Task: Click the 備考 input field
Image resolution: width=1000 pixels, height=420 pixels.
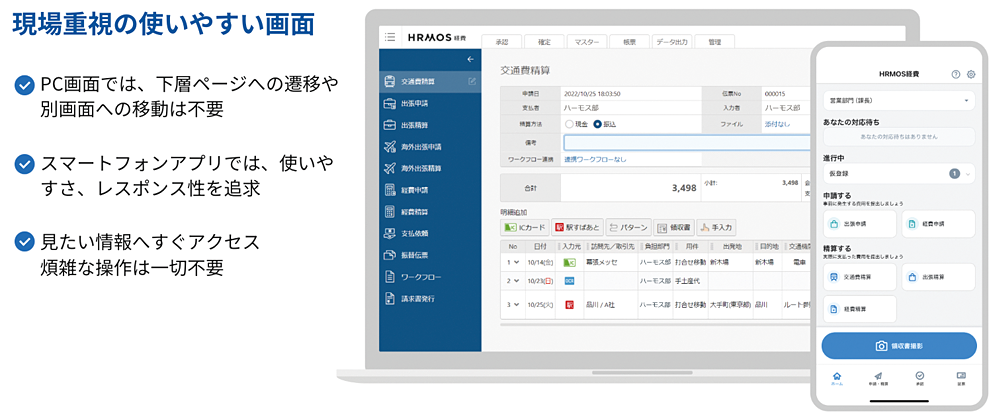Action: (688, 142)
